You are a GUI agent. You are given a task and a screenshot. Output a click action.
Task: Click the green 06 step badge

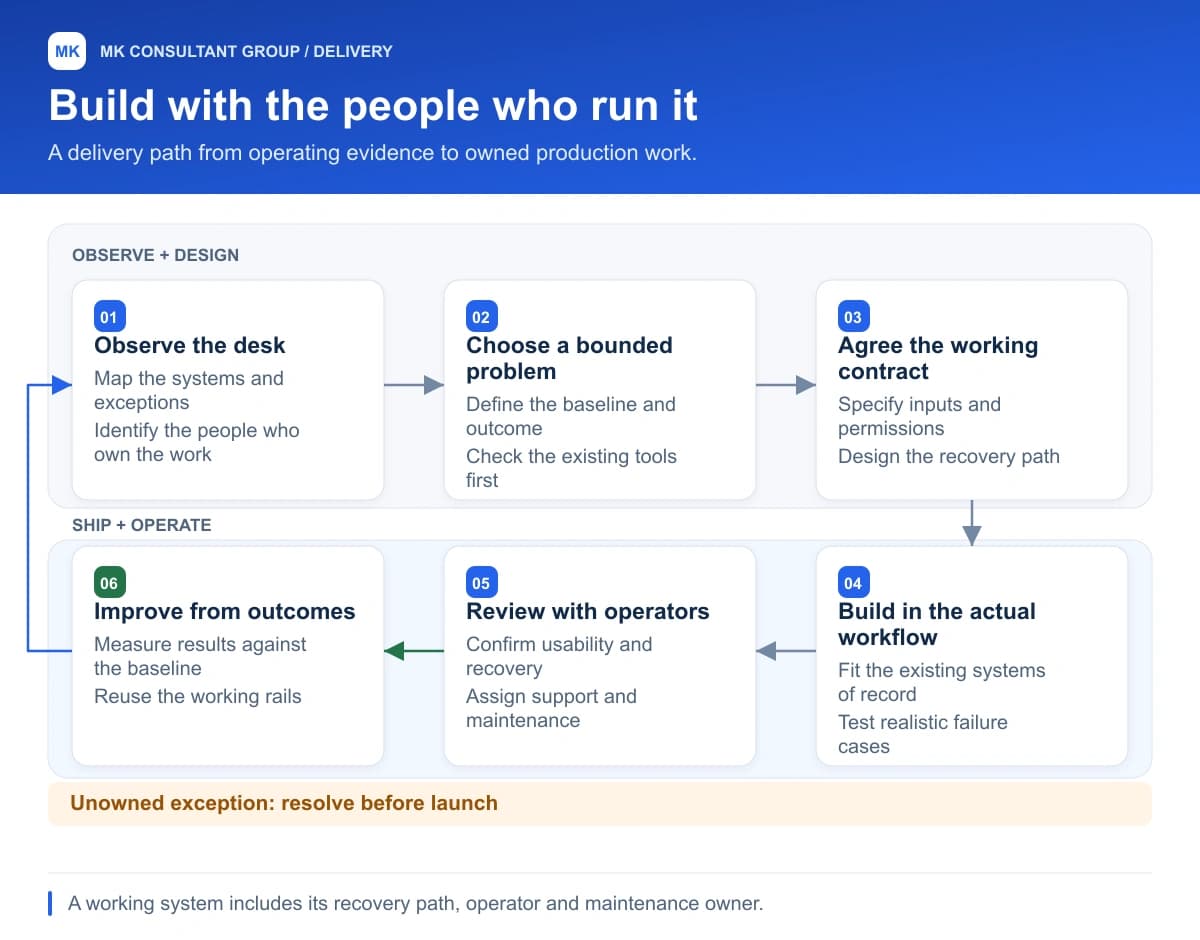point(108,583)
